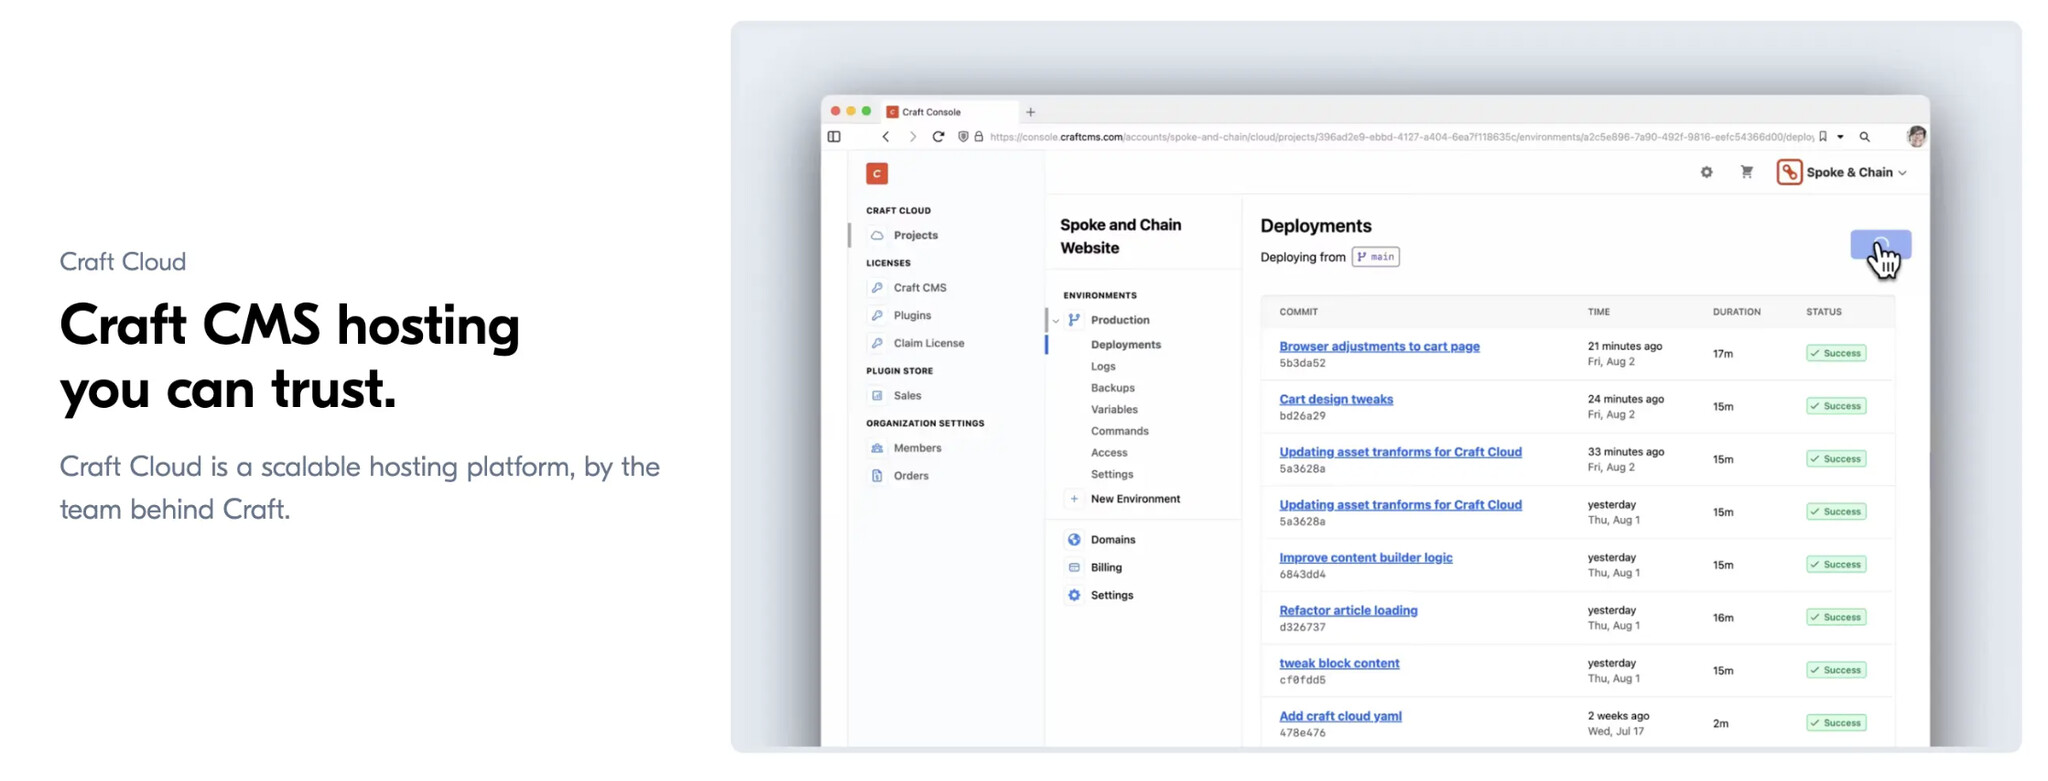Open top bar settings gear icon
Image resolution: width=2048 pixels, height=781 pixels.
click(x=1706, y=173)
